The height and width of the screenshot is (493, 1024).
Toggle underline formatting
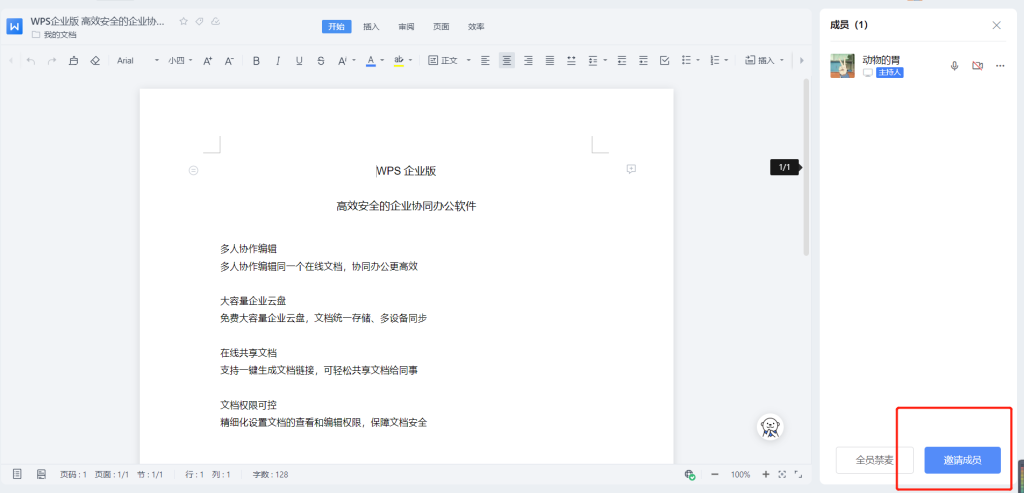click(x=299, y=61)
